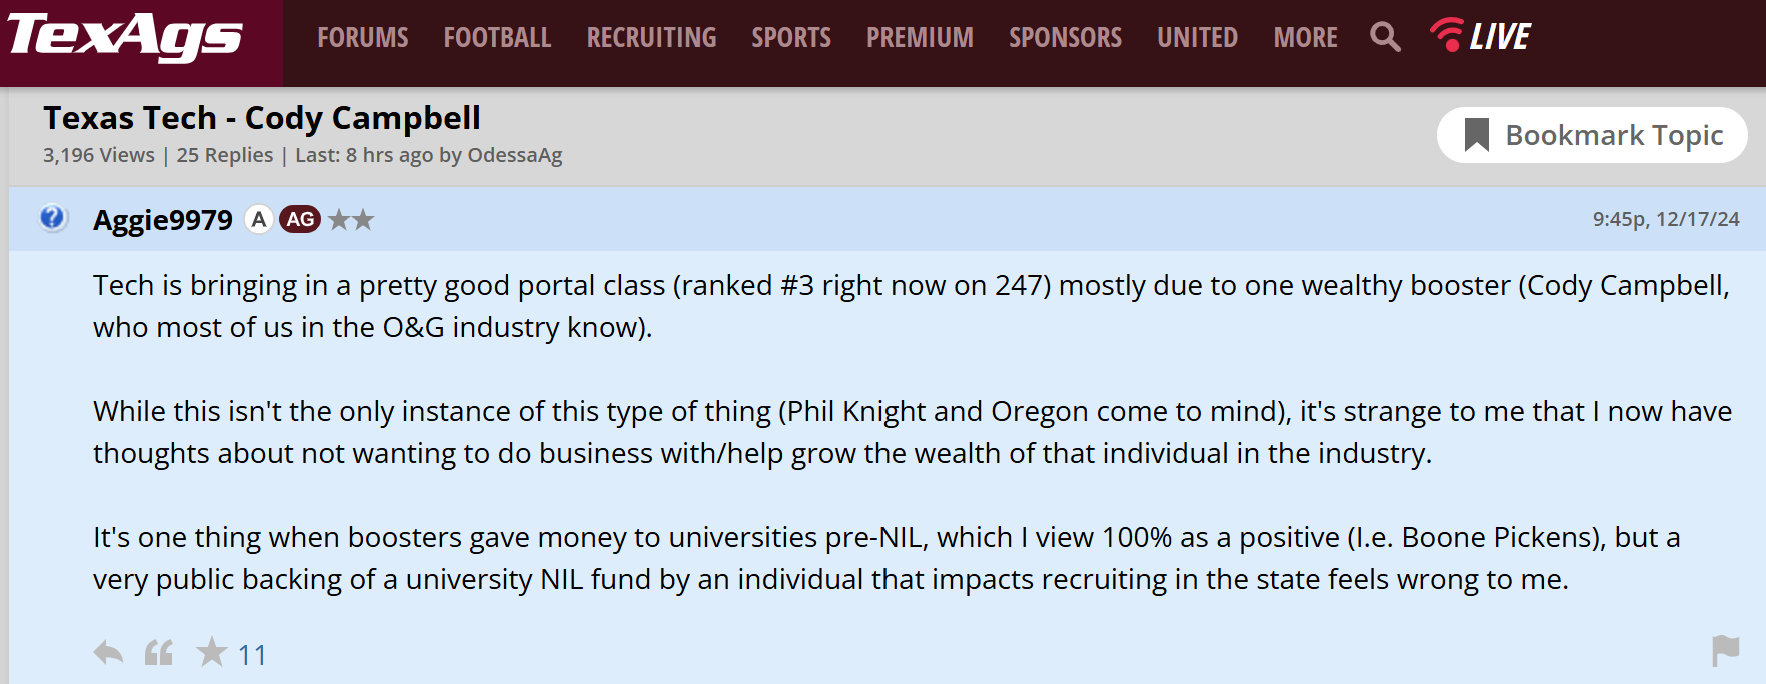This screenshot has width=1766, height=684.
Task: Expand the SPORTS navigation menu
Action: click(x=791, y=38)
